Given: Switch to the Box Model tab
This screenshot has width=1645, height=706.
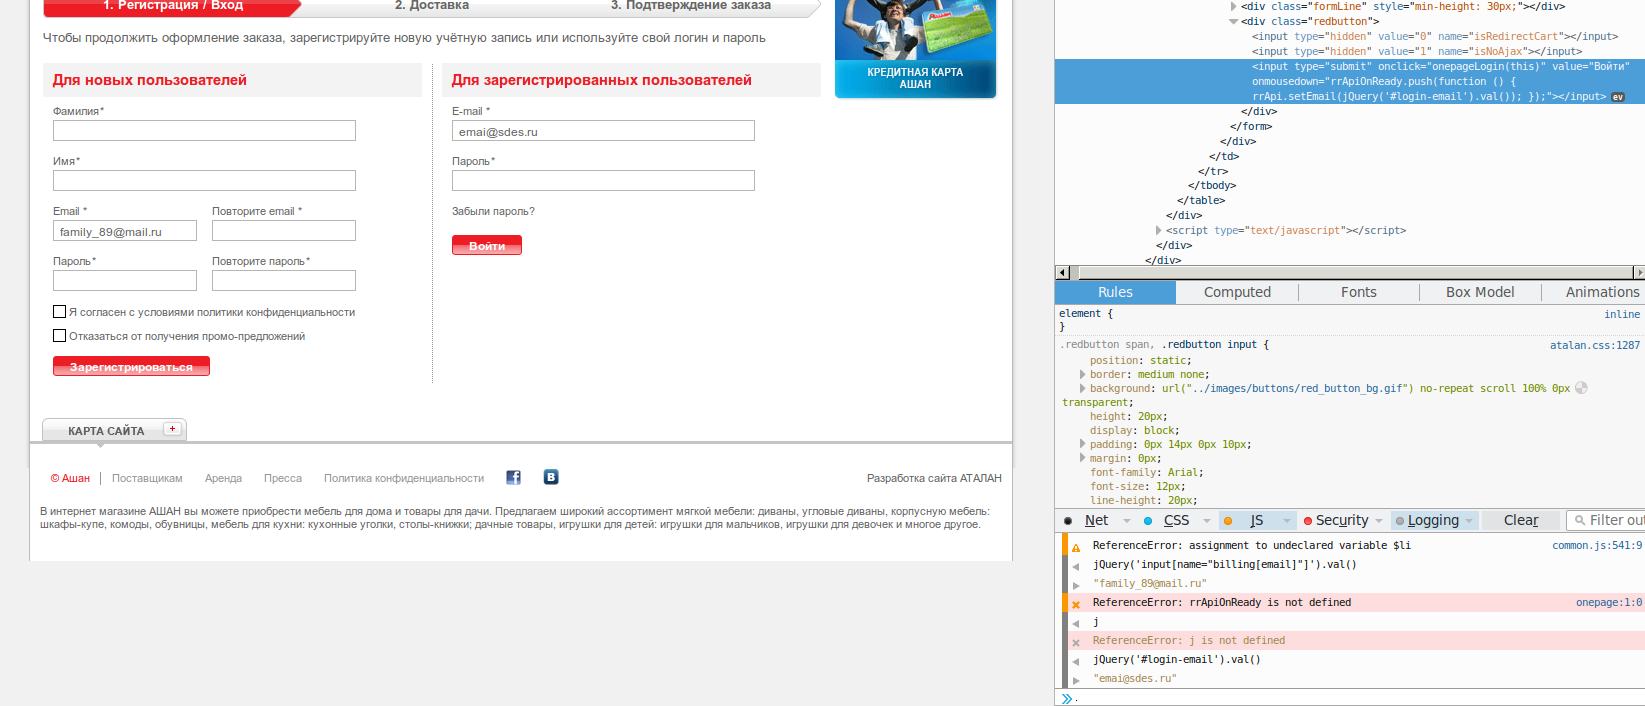Looking at the screenshot, I should pyautogui.click(x=1480, y=292).
